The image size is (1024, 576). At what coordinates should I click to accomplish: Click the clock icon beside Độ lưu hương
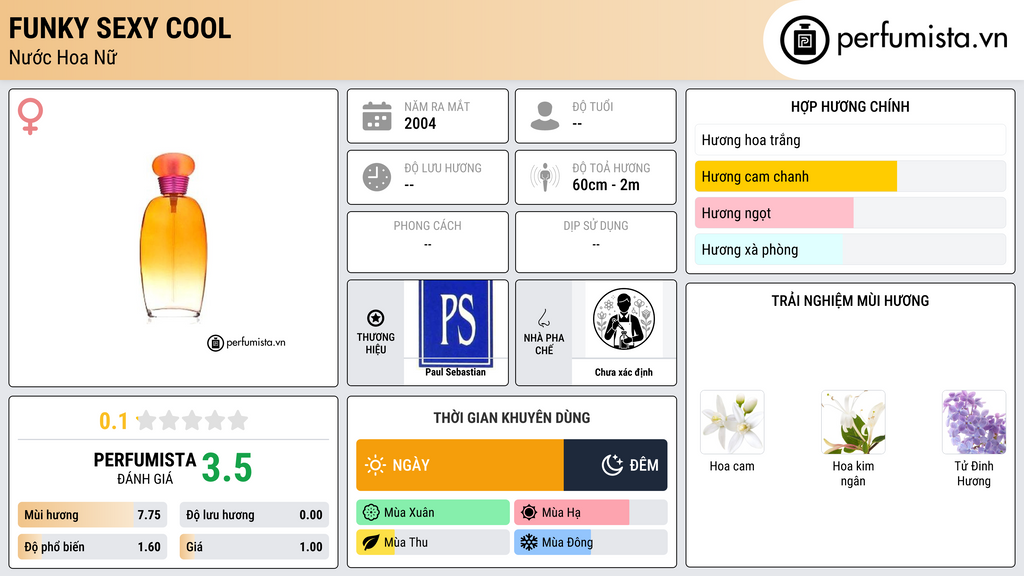tap(377, 177)
